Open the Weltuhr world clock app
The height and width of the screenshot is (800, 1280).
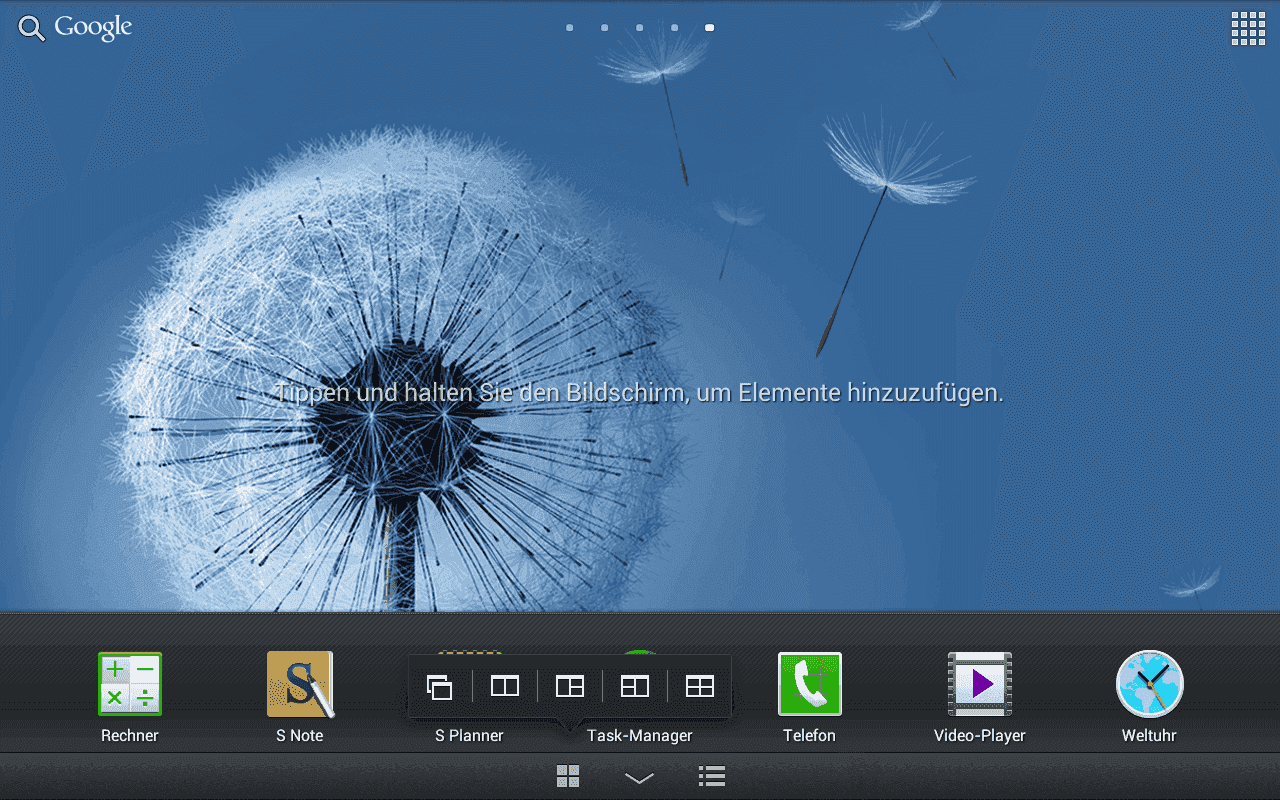1150,684
